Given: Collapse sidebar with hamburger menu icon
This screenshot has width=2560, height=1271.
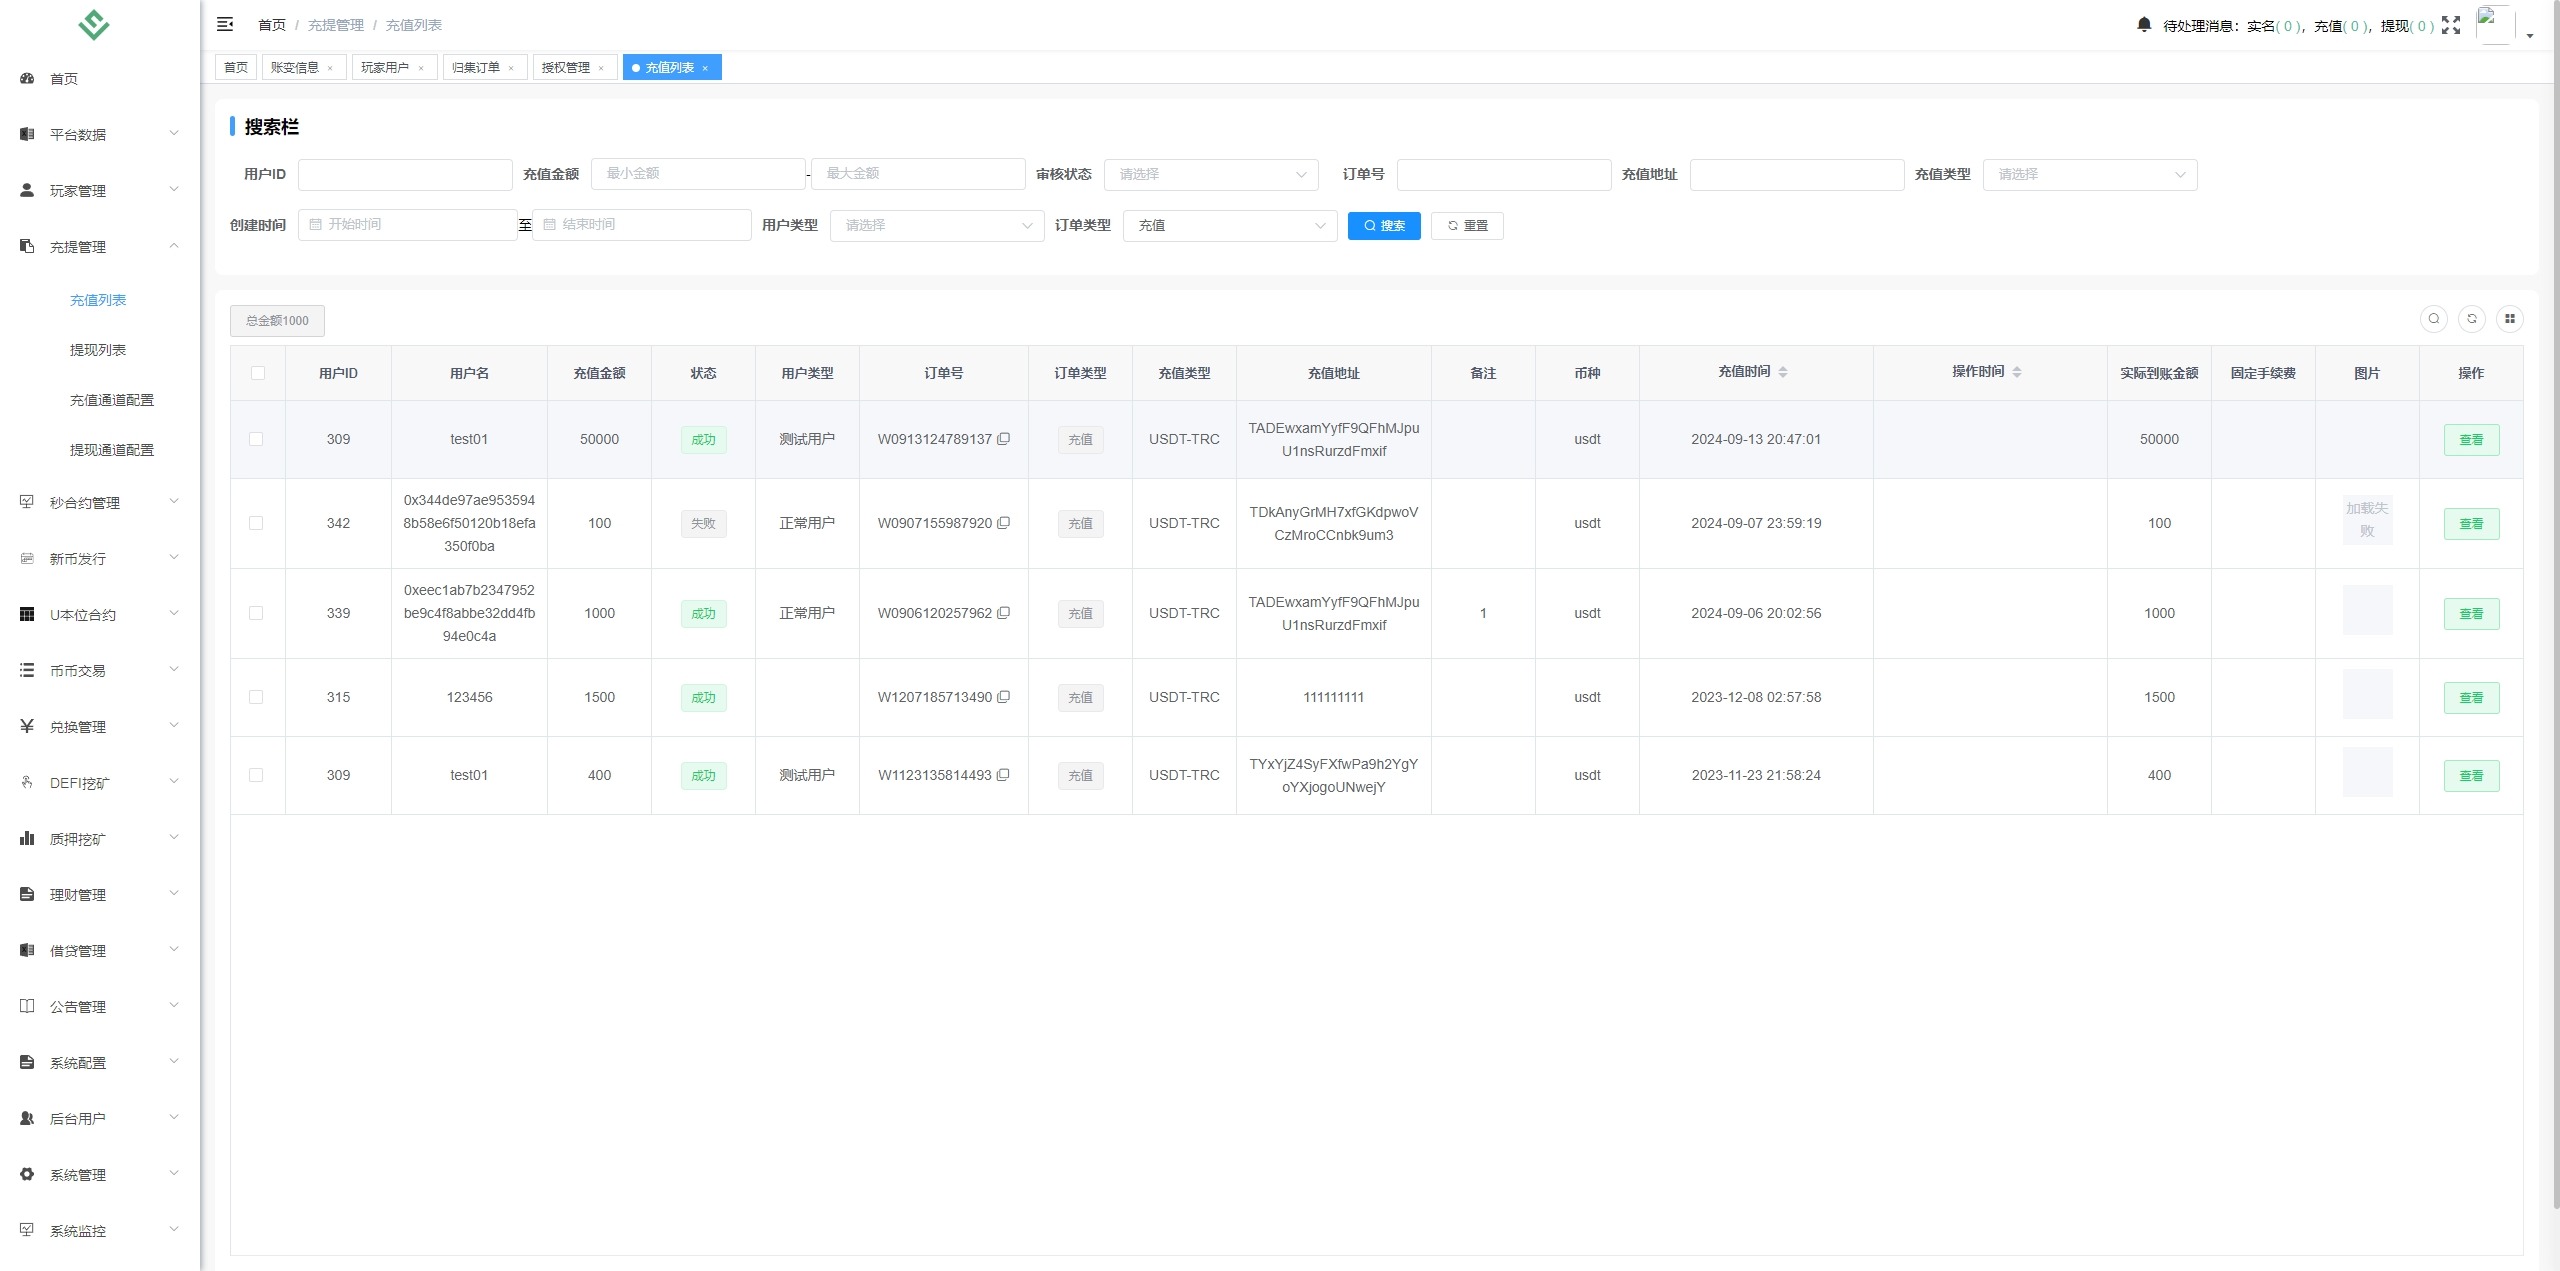Looking at the screenshot, I should pyautogui.click(x=225, y=24).
